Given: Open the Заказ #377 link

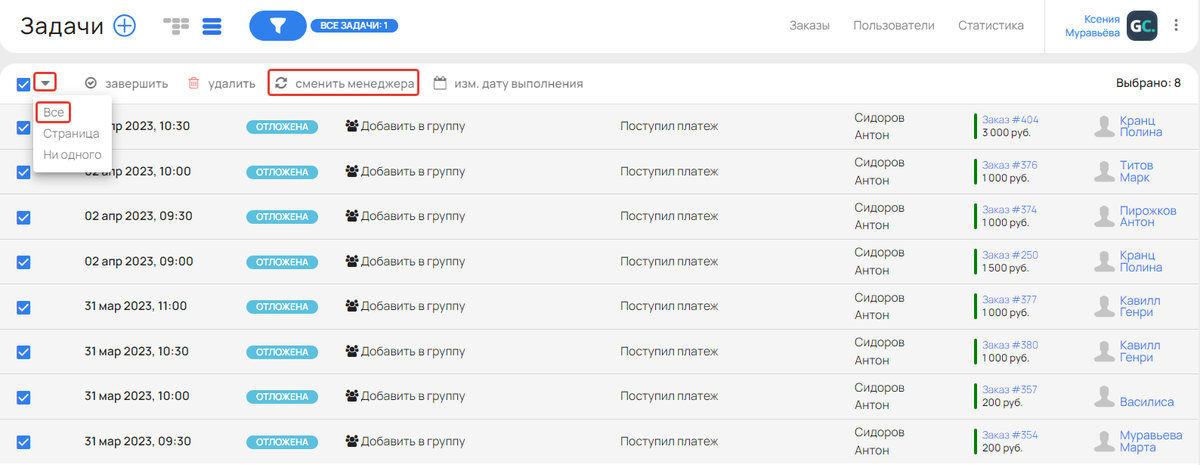Looking at the screenshot, I should click(1010, 299).
